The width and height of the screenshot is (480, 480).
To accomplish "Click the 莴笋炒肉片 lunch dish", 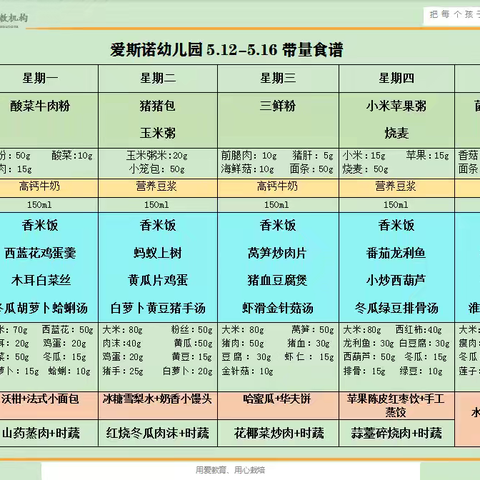I will pyautogui.click(x=277, y=253).
